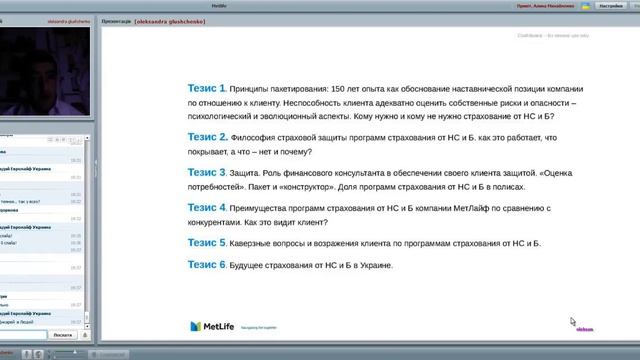Click the Тезис 4 heading on slide
640x360 pixels.
click(x=207, y=207)
